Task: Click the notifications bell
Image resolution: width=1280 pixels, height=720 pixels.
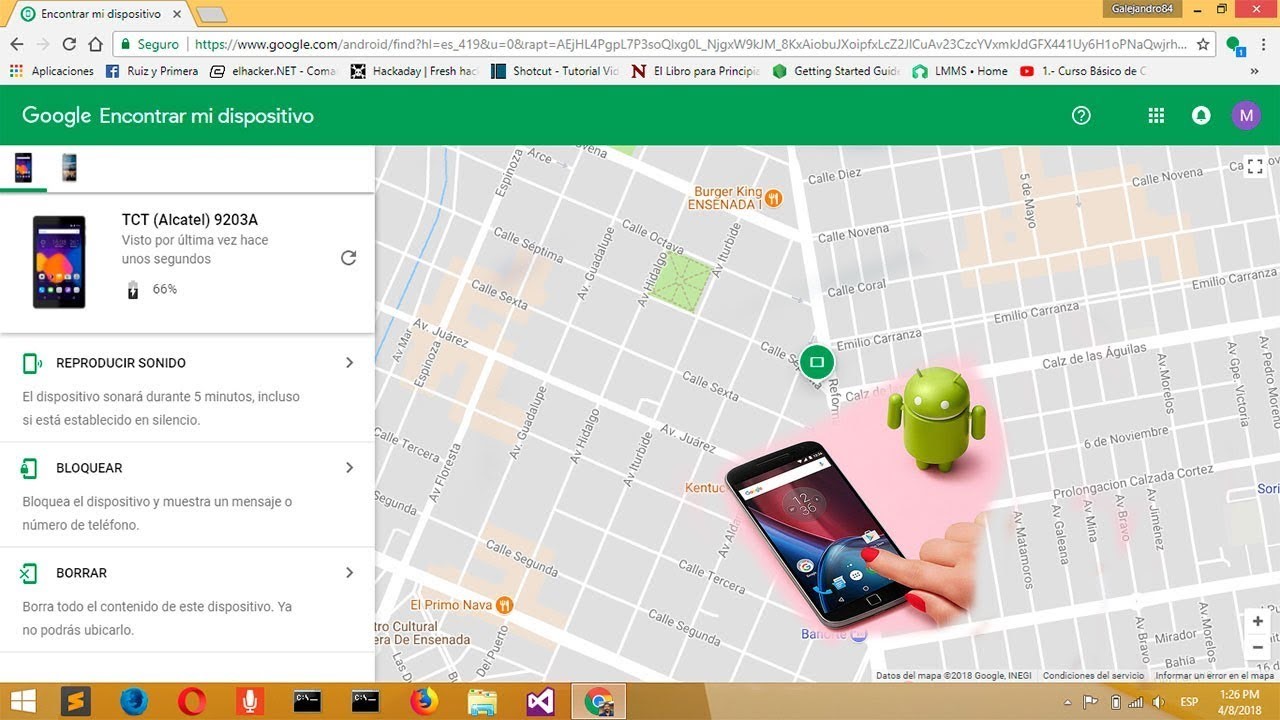Action: tap(1201, 115)
